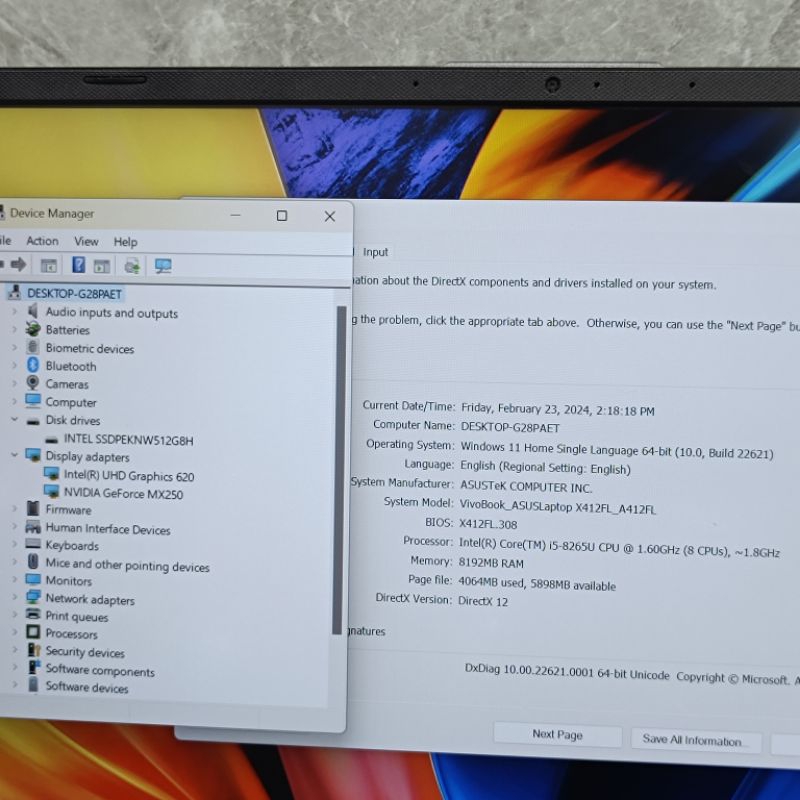800x800 pixels.
Task: Click the Device Manager vertical scrollbar
Action: click(340, 469)
